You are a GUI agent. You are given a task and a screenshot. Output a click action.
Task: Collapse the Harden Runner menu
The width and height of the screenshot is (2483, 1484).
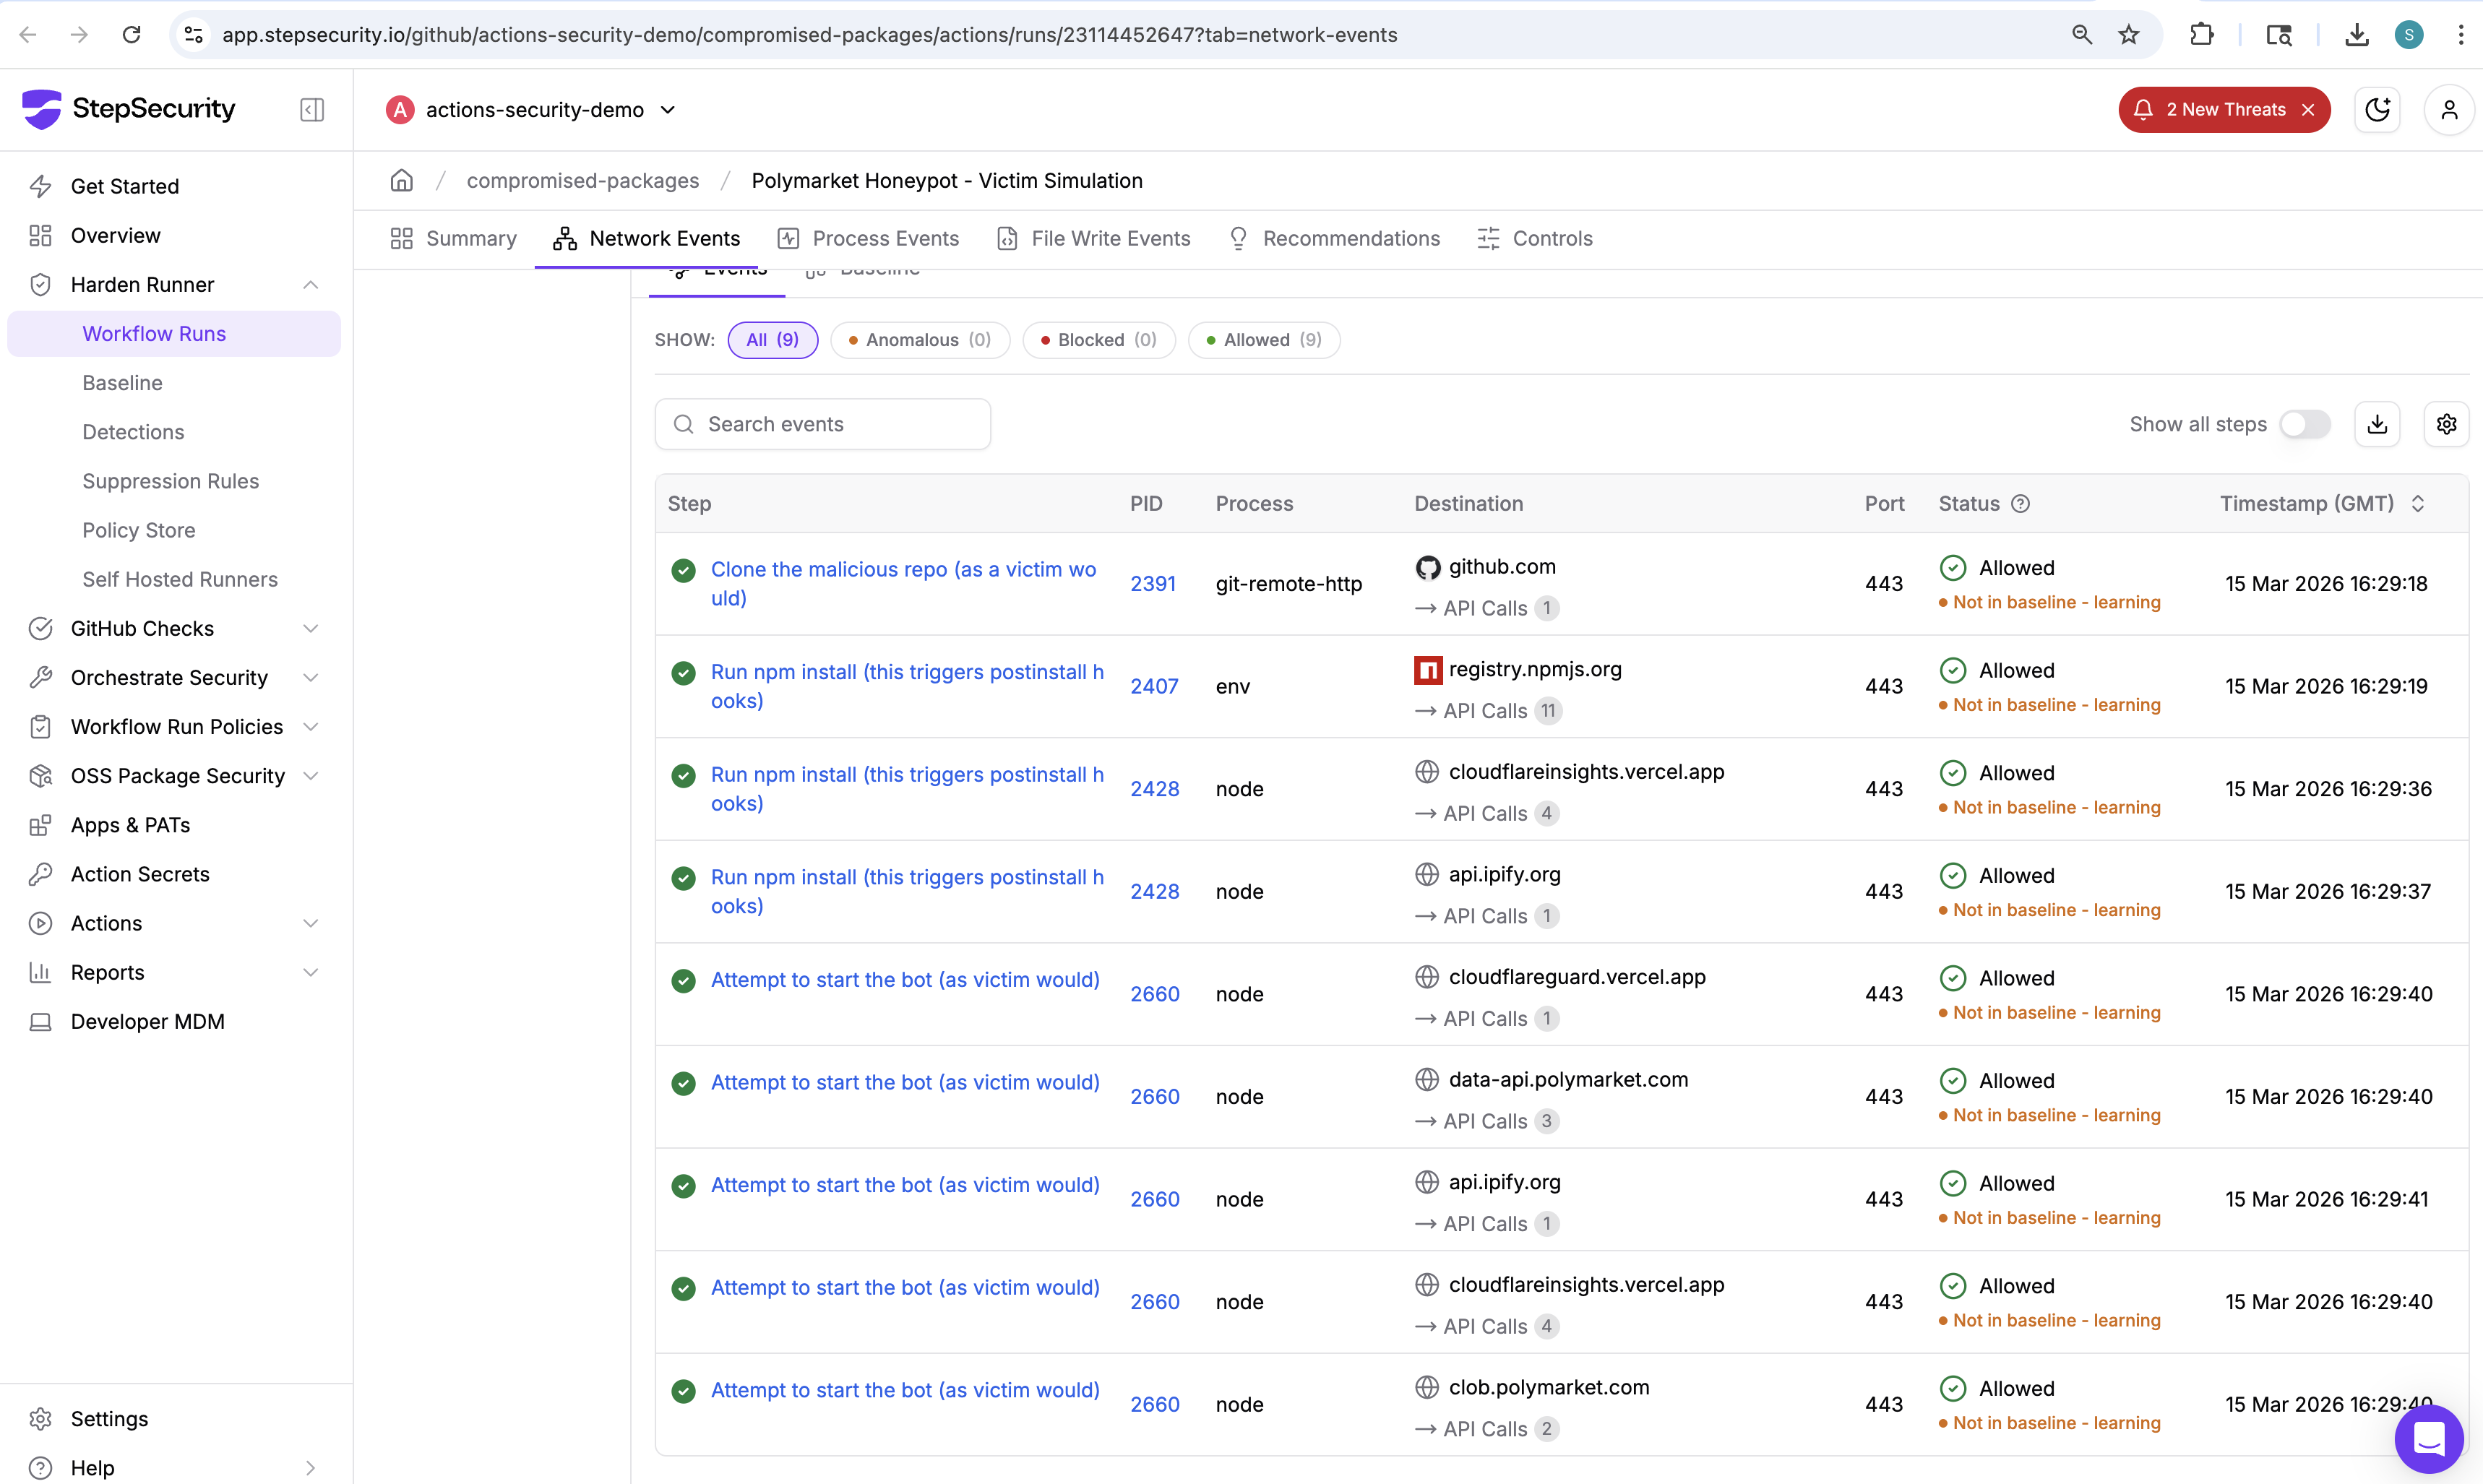(310, 285)
